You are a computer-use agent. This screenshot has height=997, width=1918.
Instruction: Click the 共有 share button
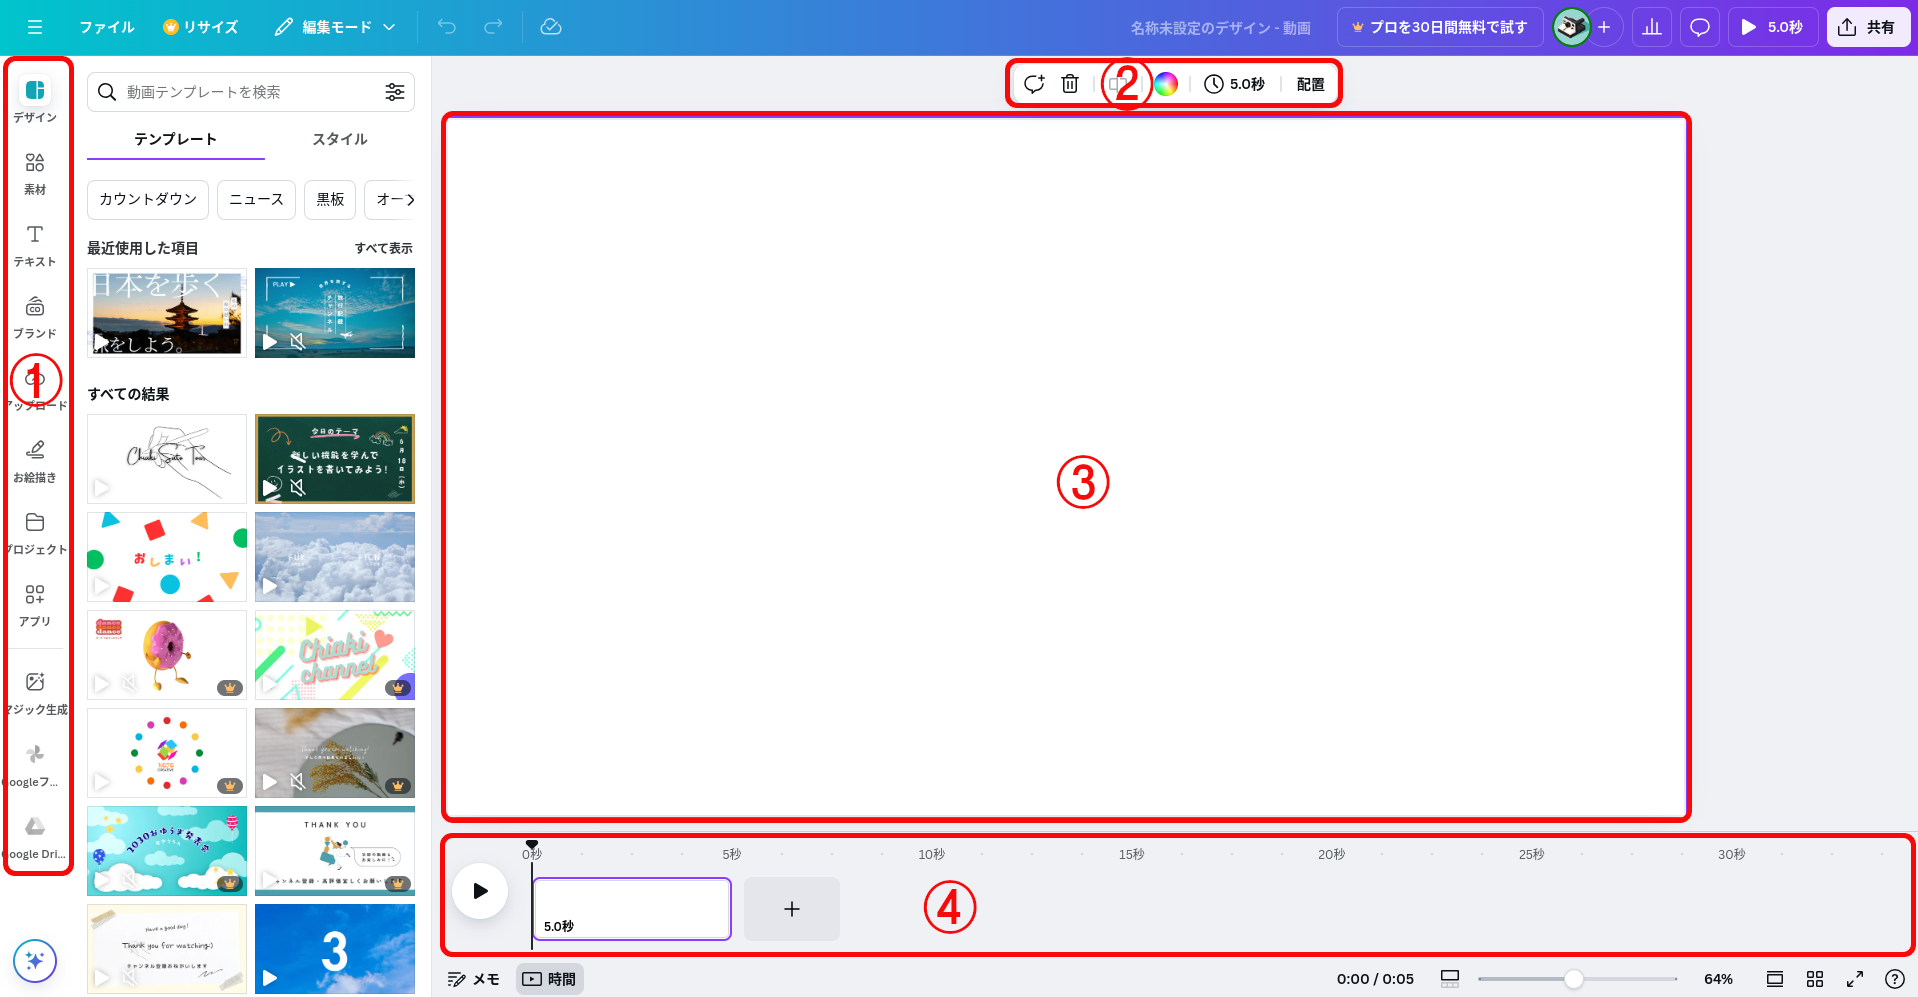pyautogui.click(x=1867, y=27)
